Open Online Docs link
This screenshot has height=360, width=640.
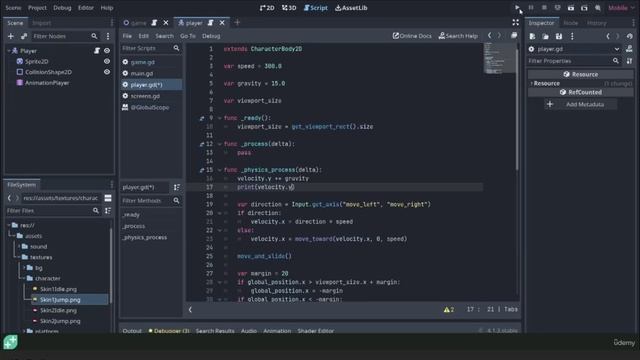[x=412, y=36]
